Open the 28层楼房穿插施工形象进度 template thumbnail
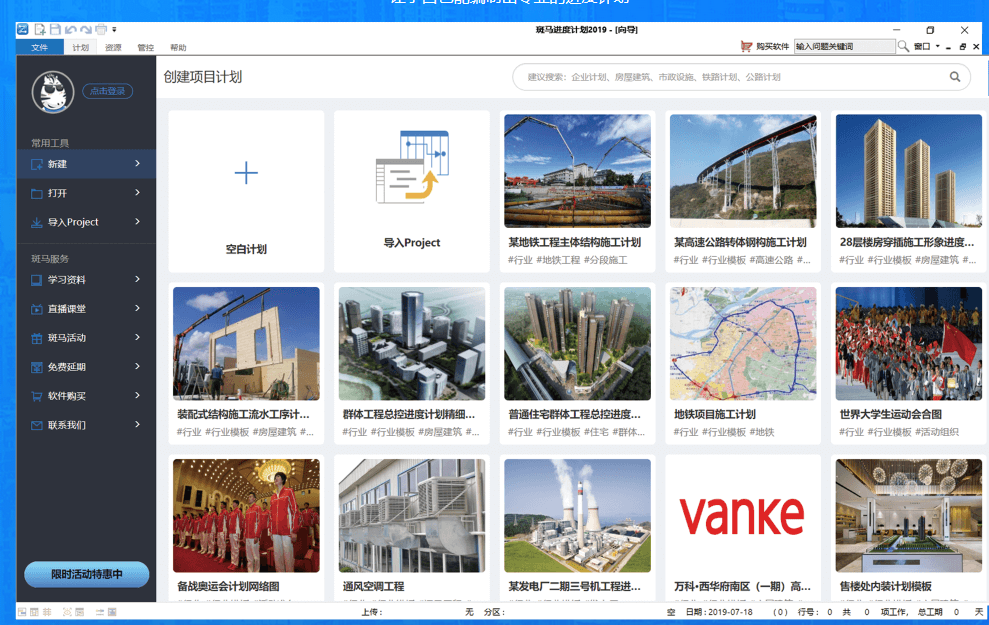 pyautogui.click(x=909, y=171)
